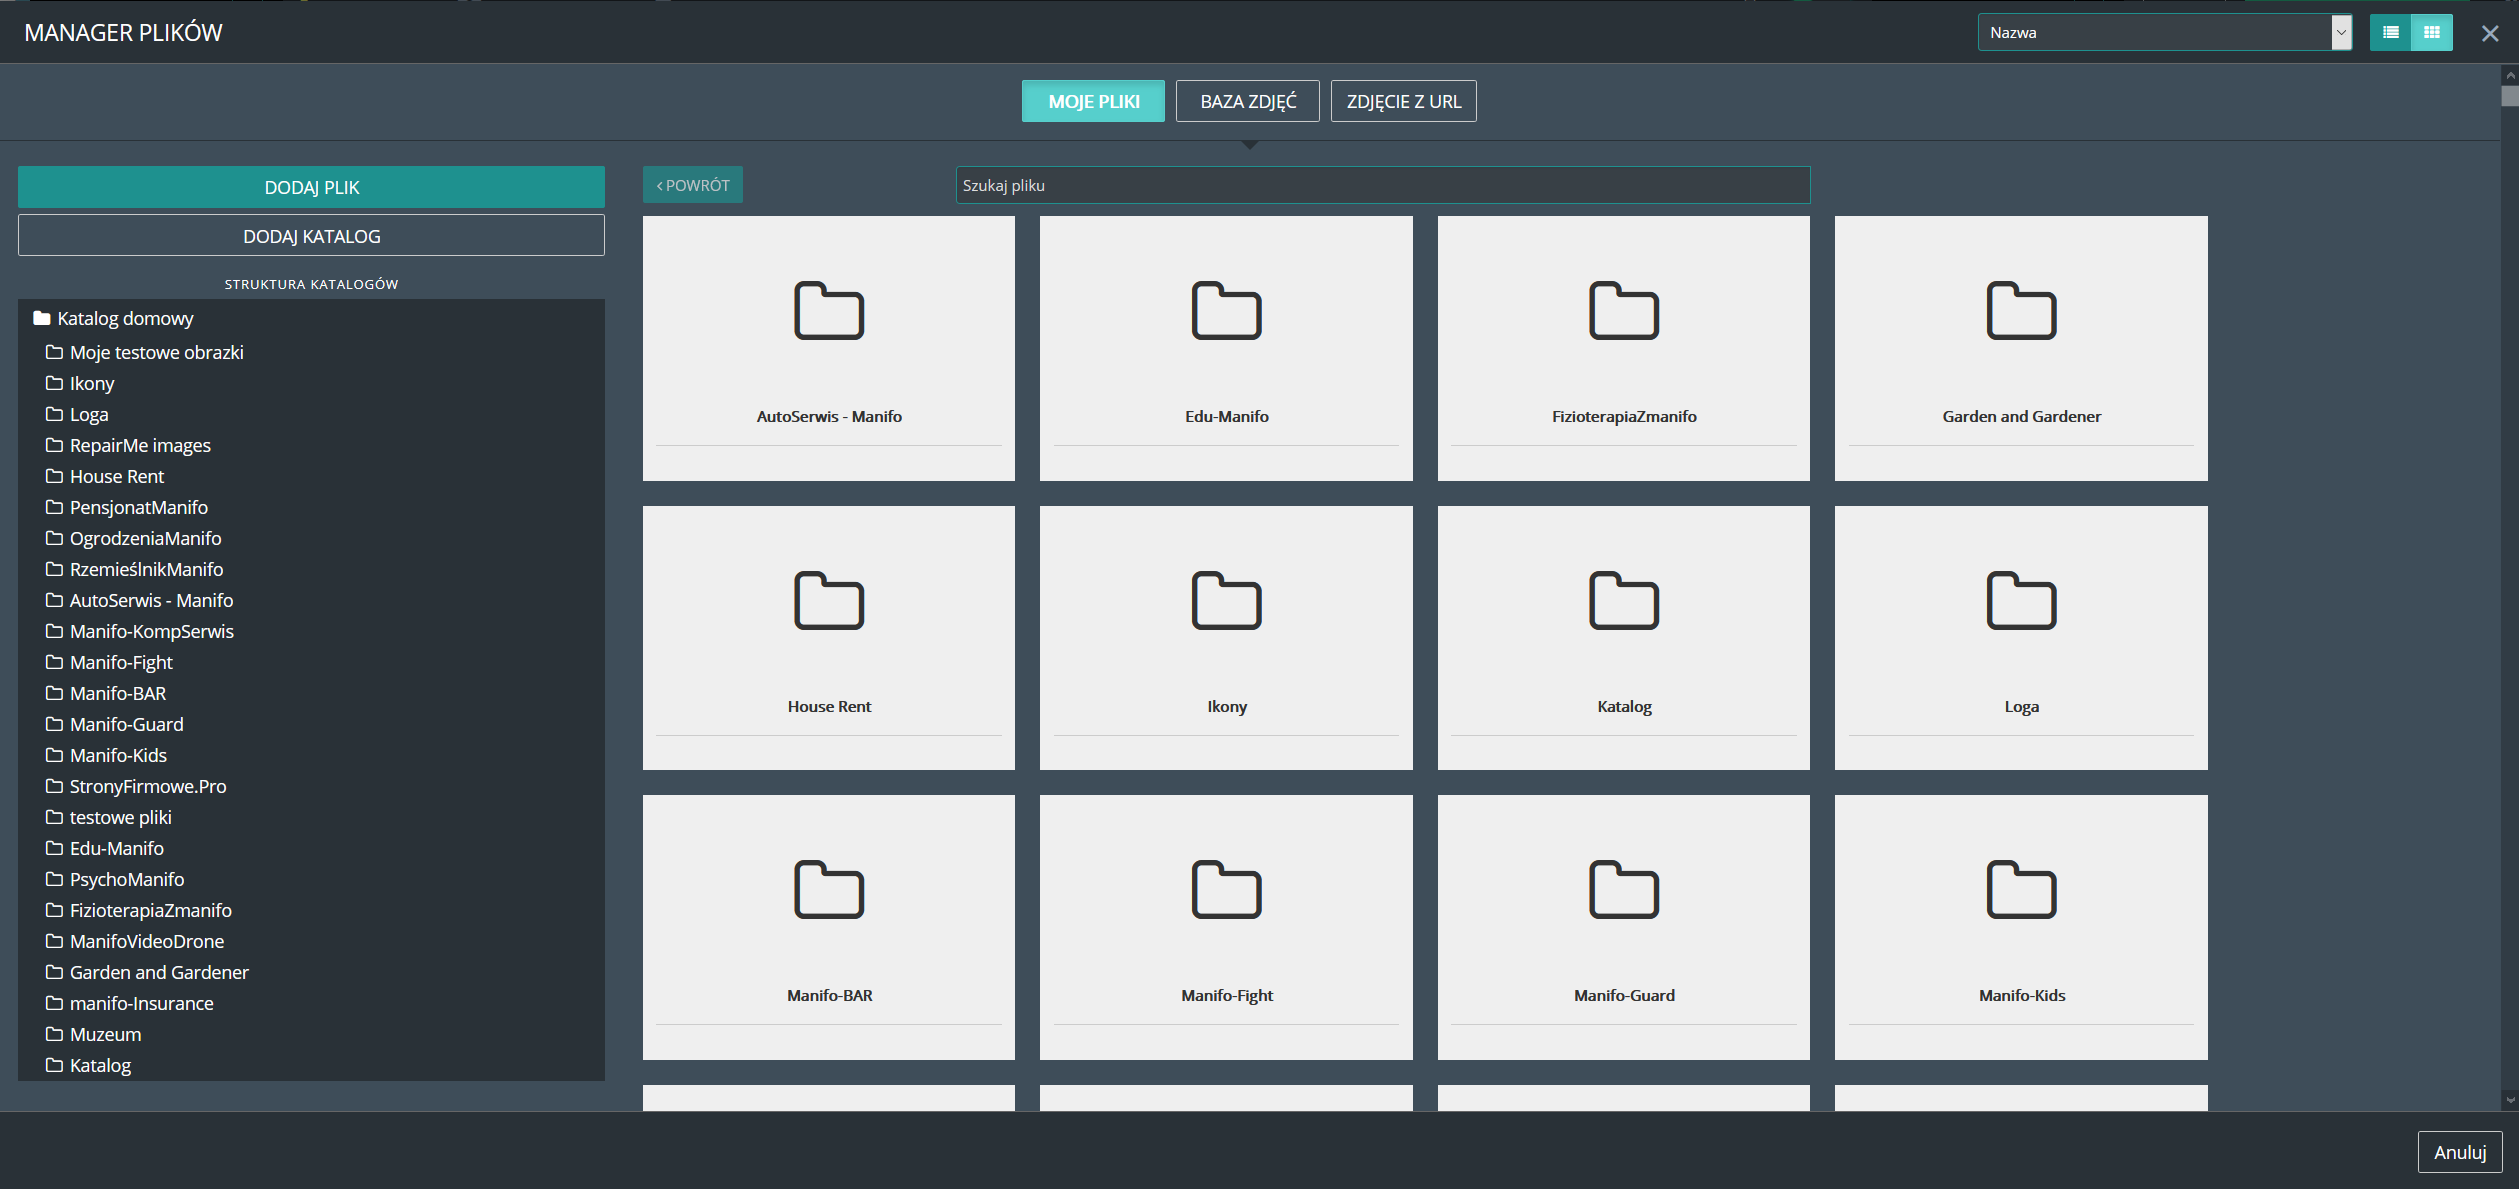The width and height of the screenshot is (2519, 1189).
Task: Click the Dodaj Plik button
Action: click(x=311, y=187)
